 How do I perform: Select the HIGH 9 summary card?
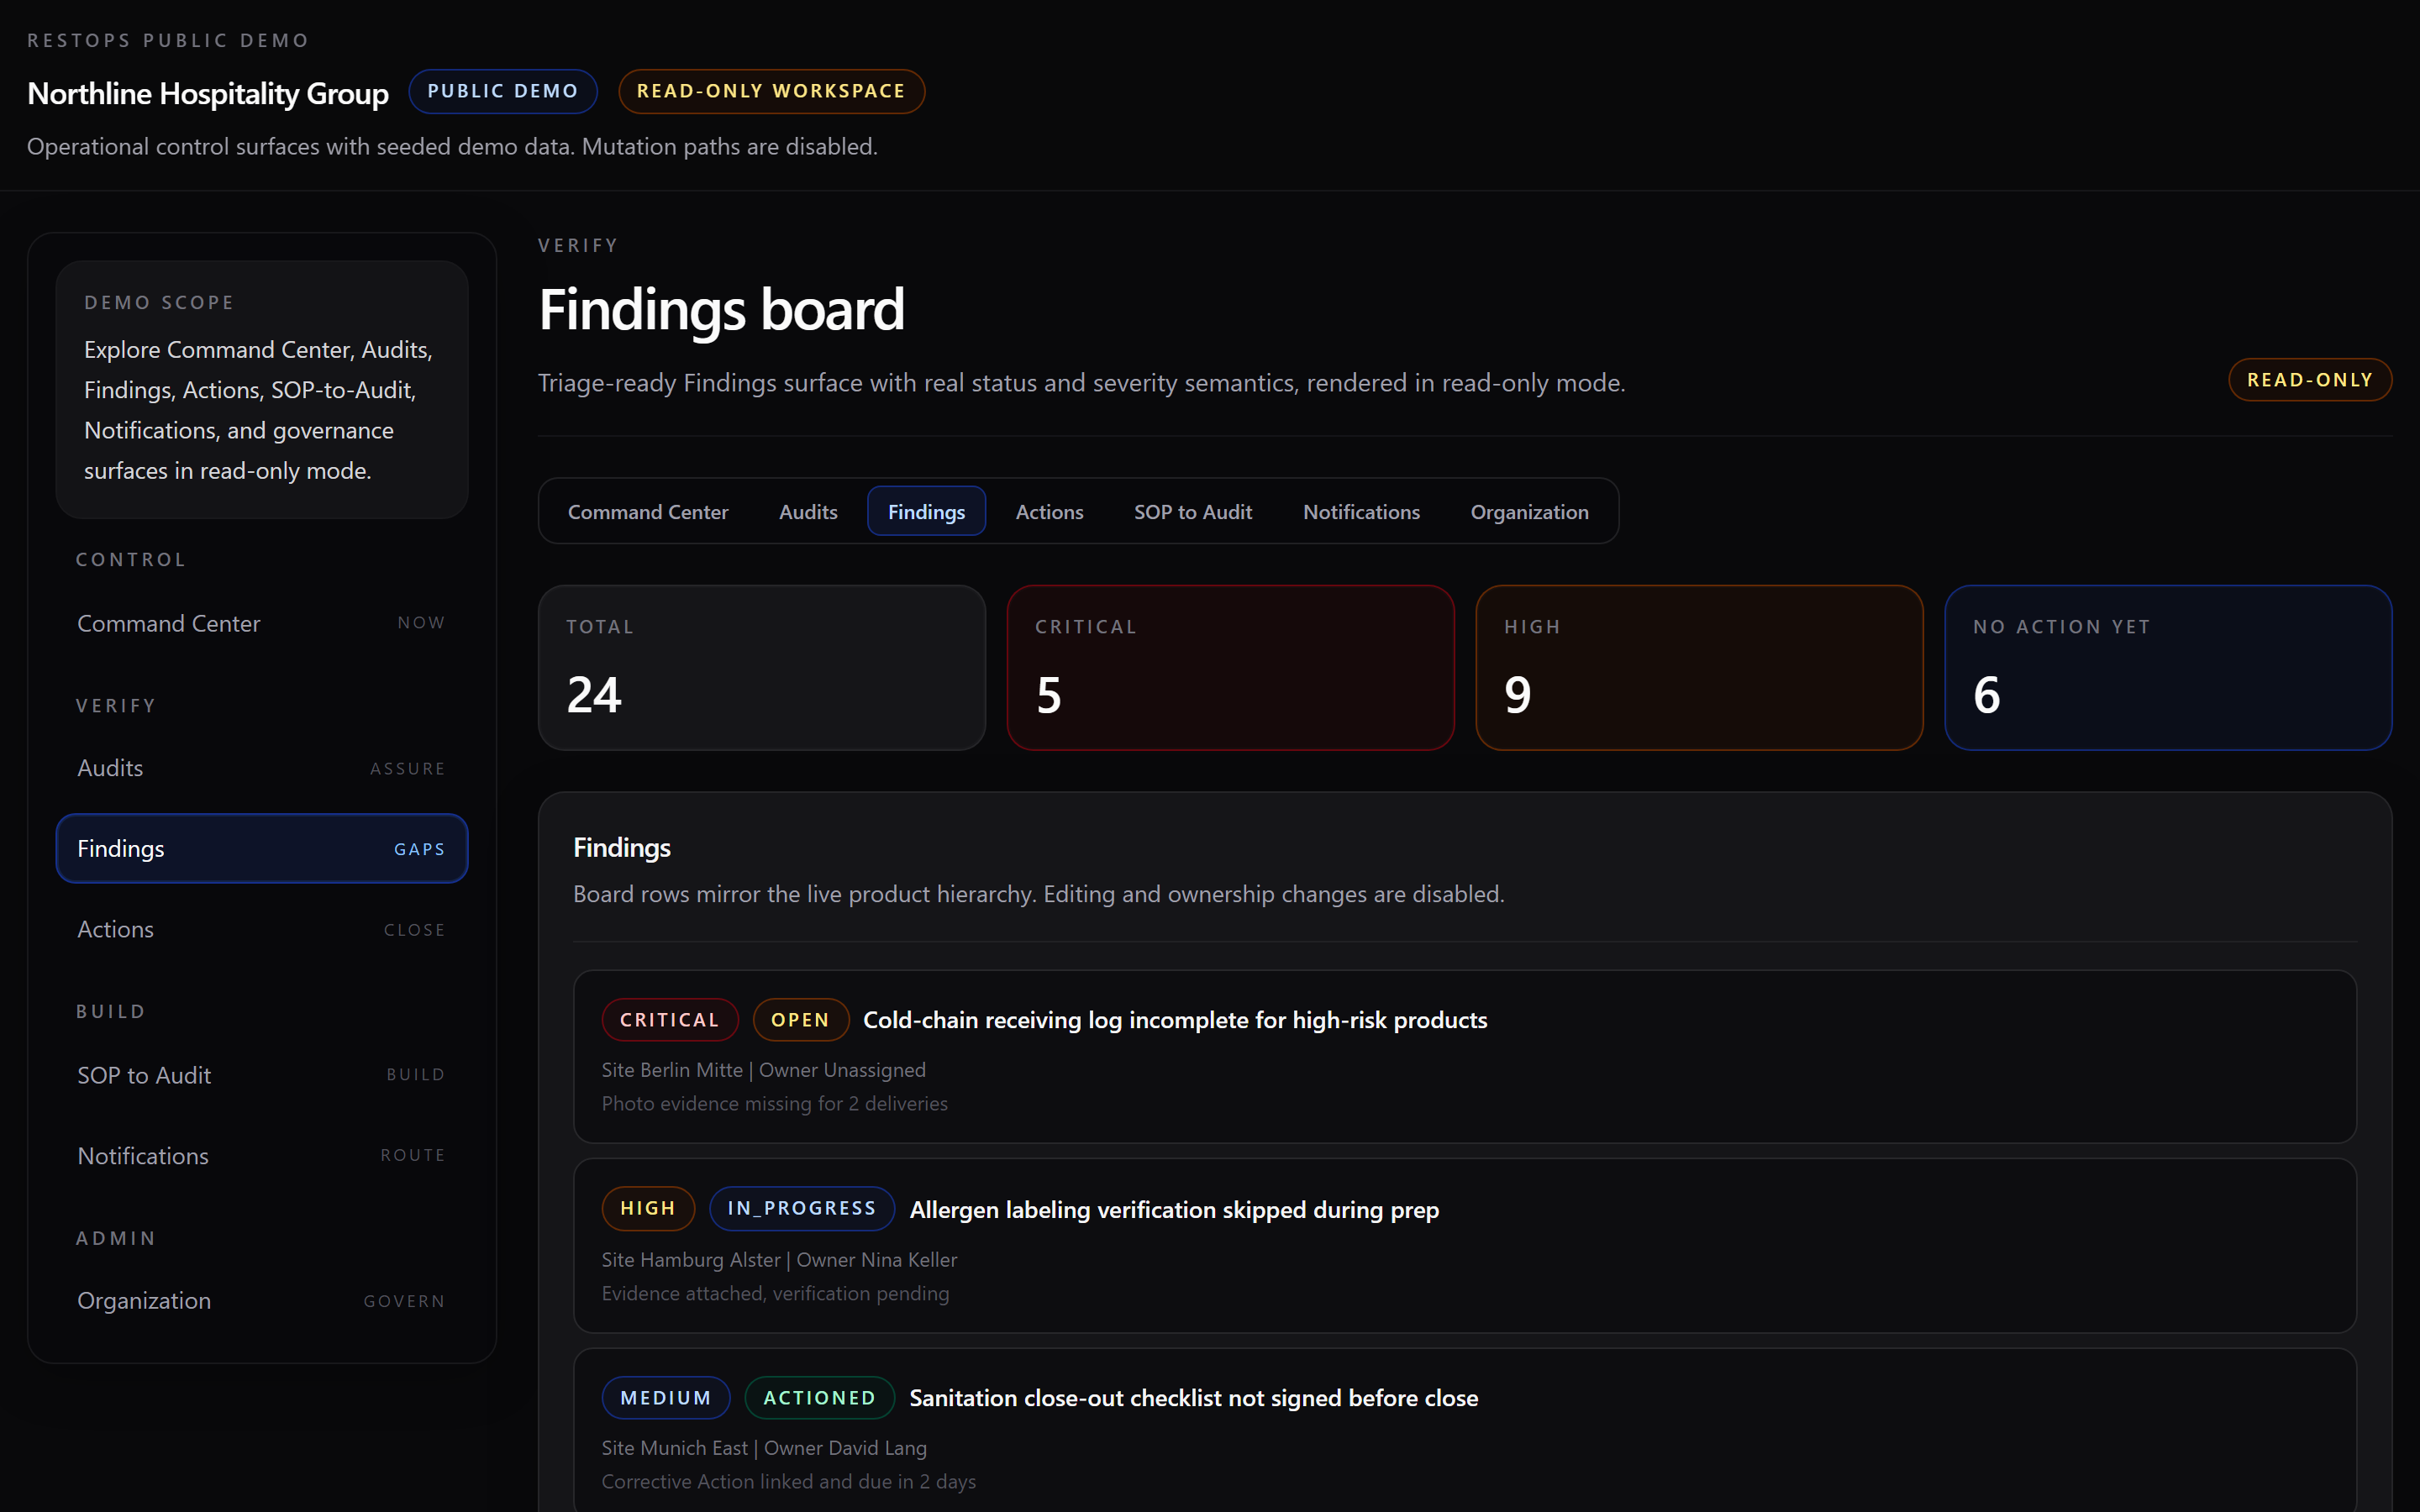[x=1699, y=668]
